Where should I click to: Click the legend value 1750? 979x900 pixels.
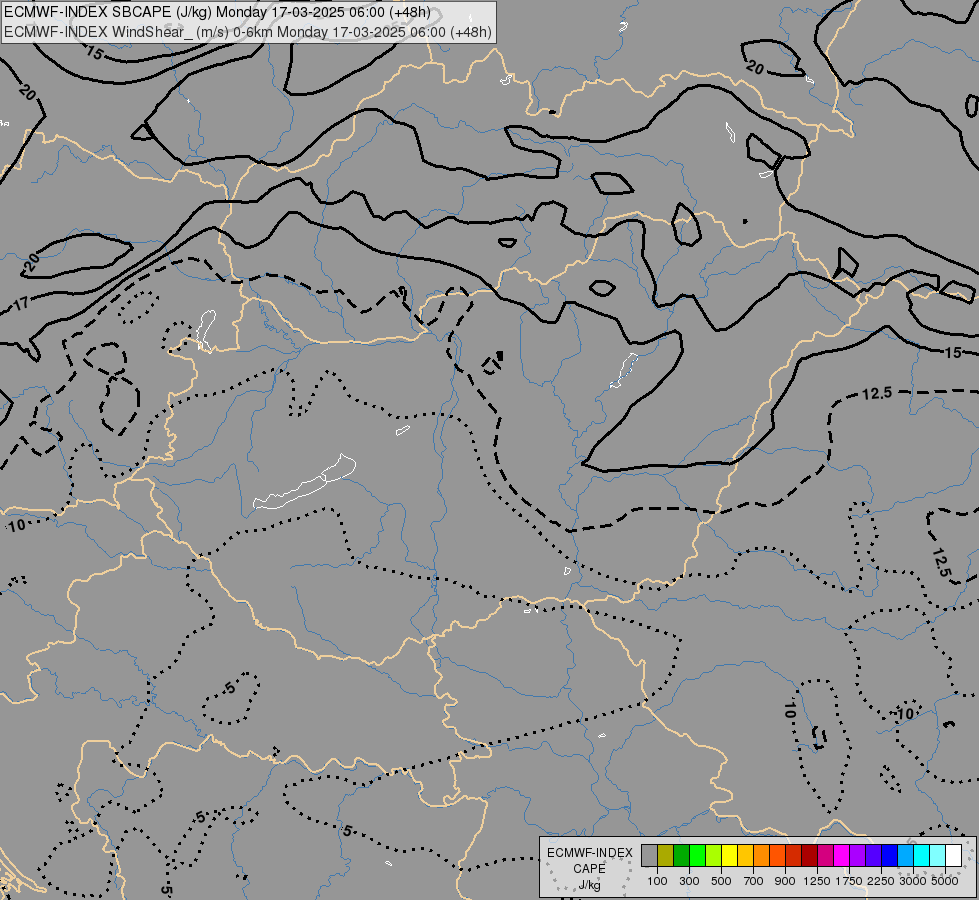[x=849, y=881]
